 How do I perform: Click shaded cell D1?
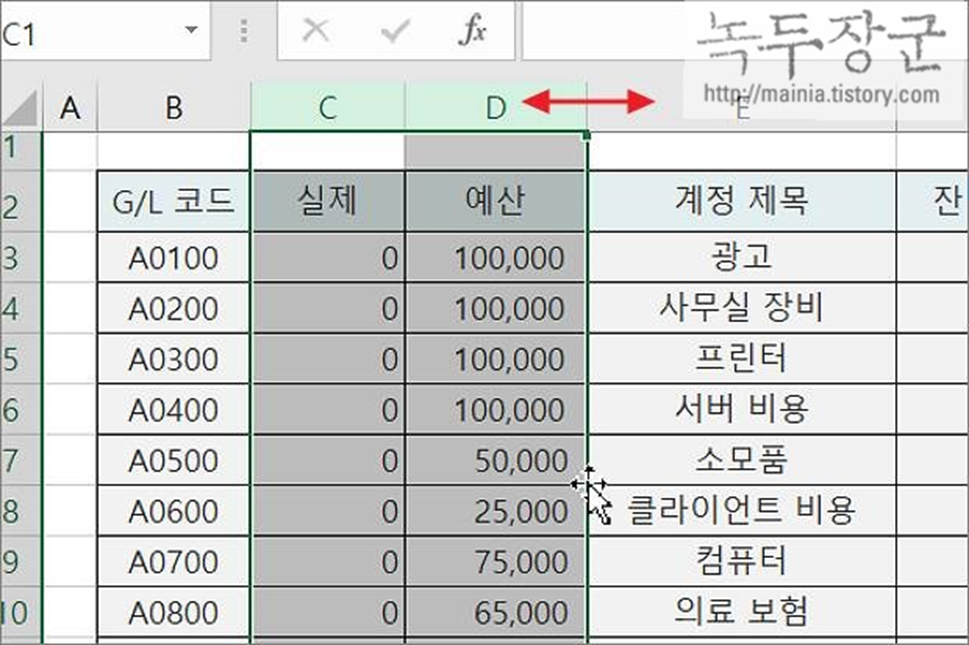point(495,150)
